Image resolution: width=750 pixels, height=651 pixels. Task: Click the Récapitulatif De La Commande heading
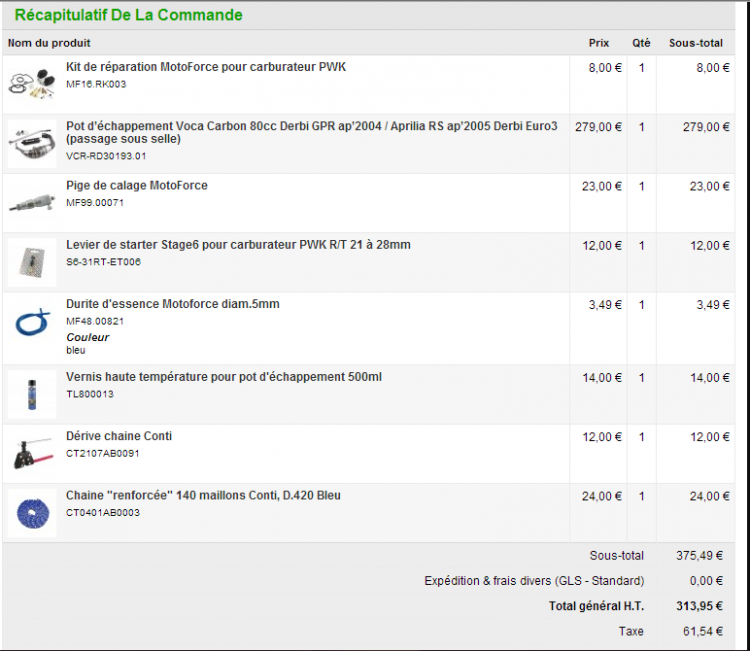coord(129,15)
